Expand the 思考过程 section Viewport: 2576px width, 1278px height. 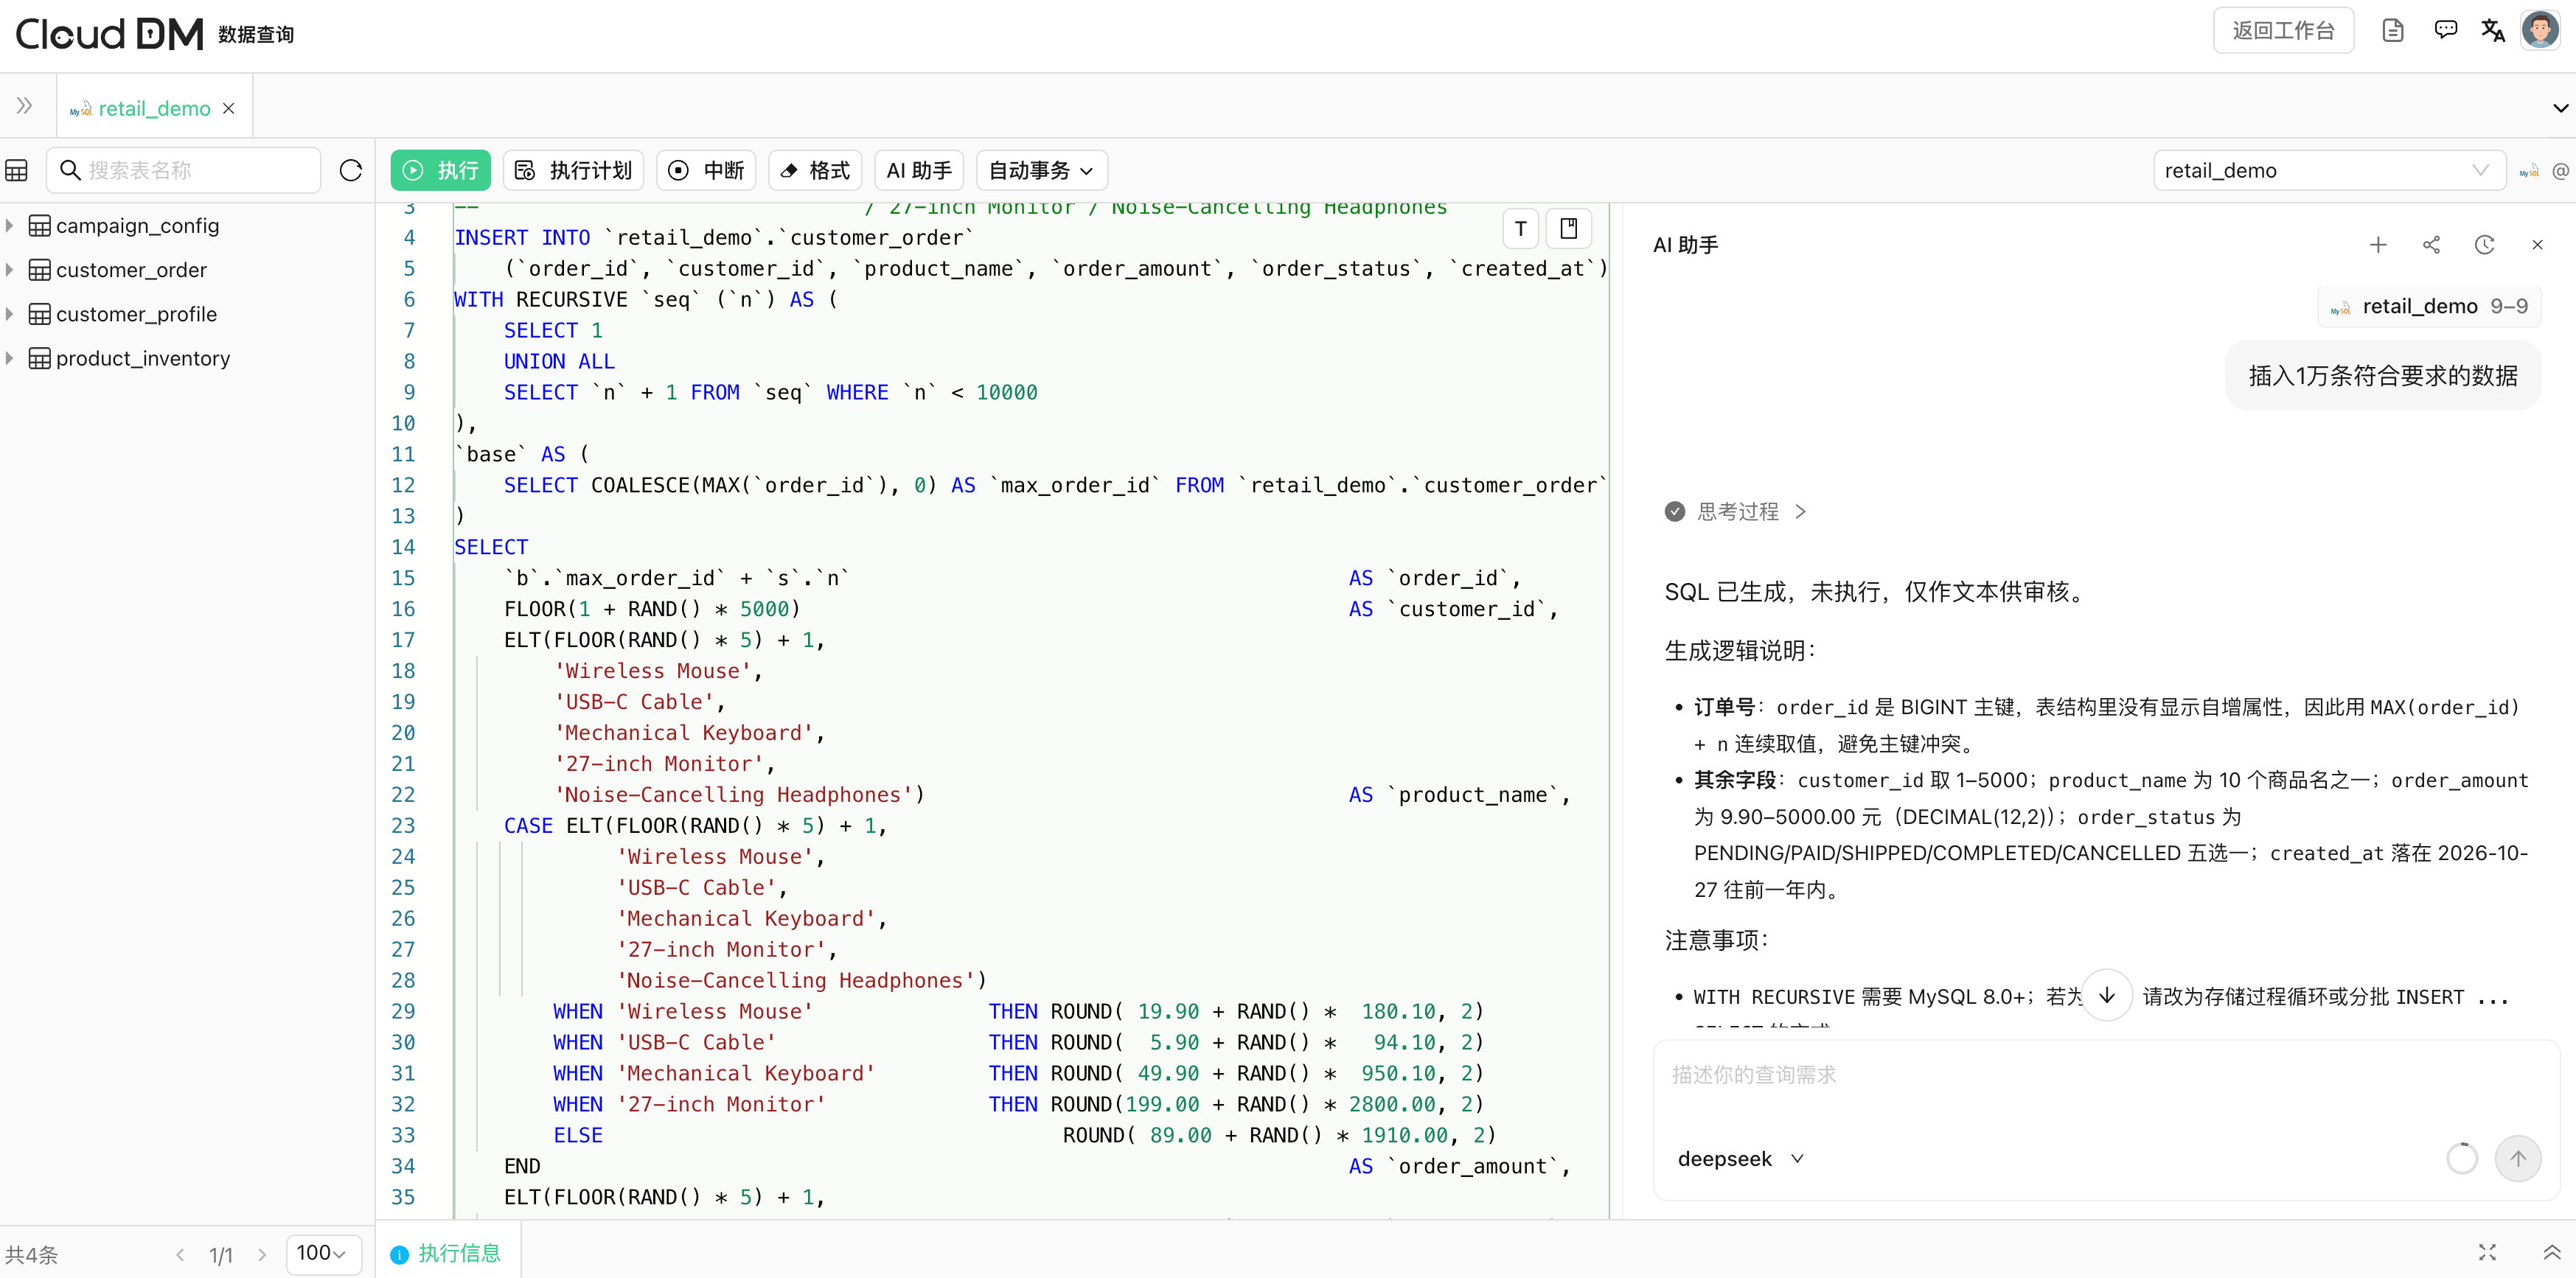click(x=1736, y=512)
